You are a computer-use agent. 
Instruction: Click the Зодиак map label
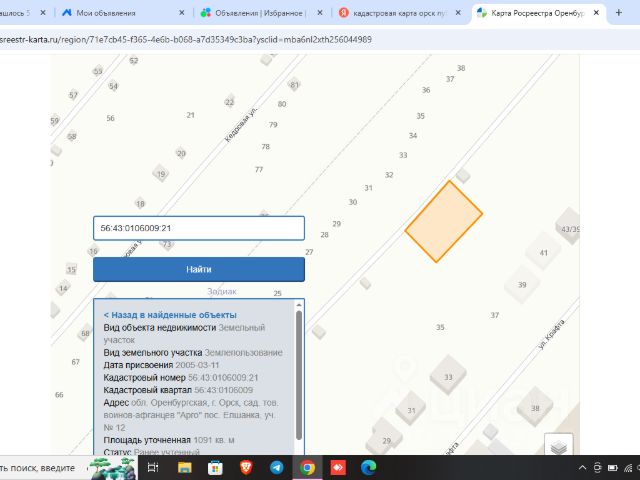click(x=222, y=291)
